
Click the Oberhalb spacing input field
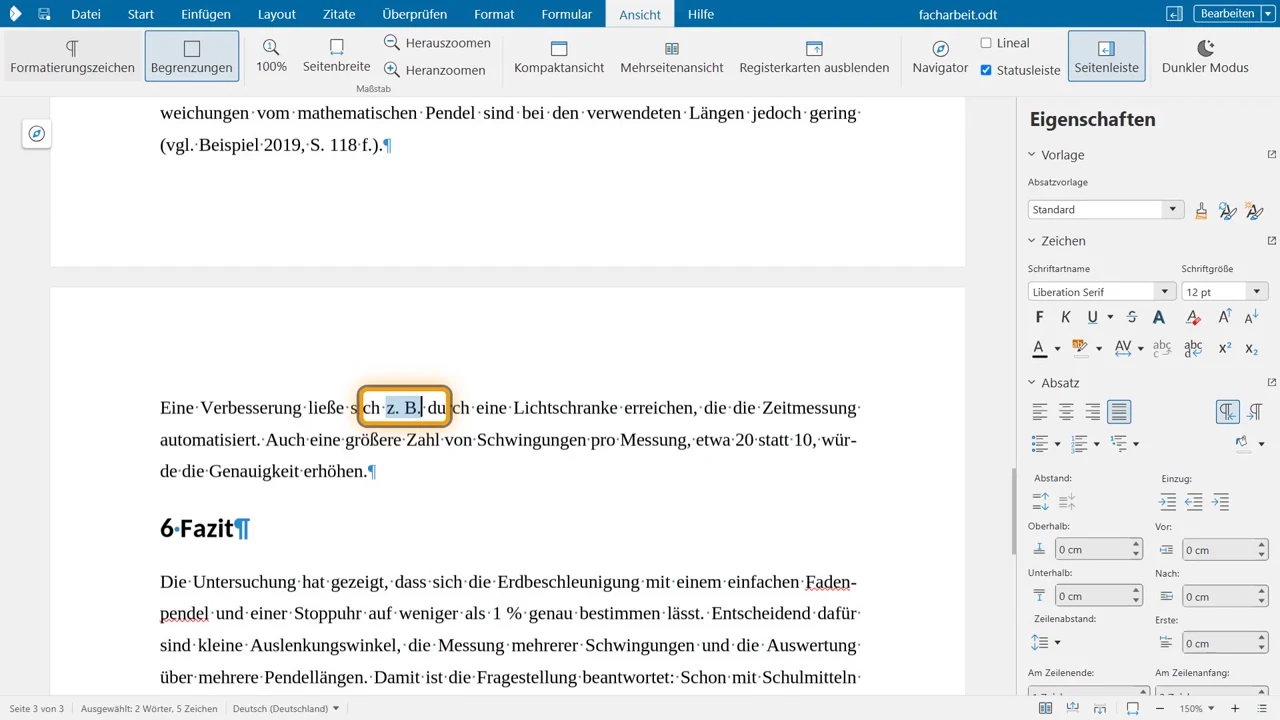click(1099, 549)
